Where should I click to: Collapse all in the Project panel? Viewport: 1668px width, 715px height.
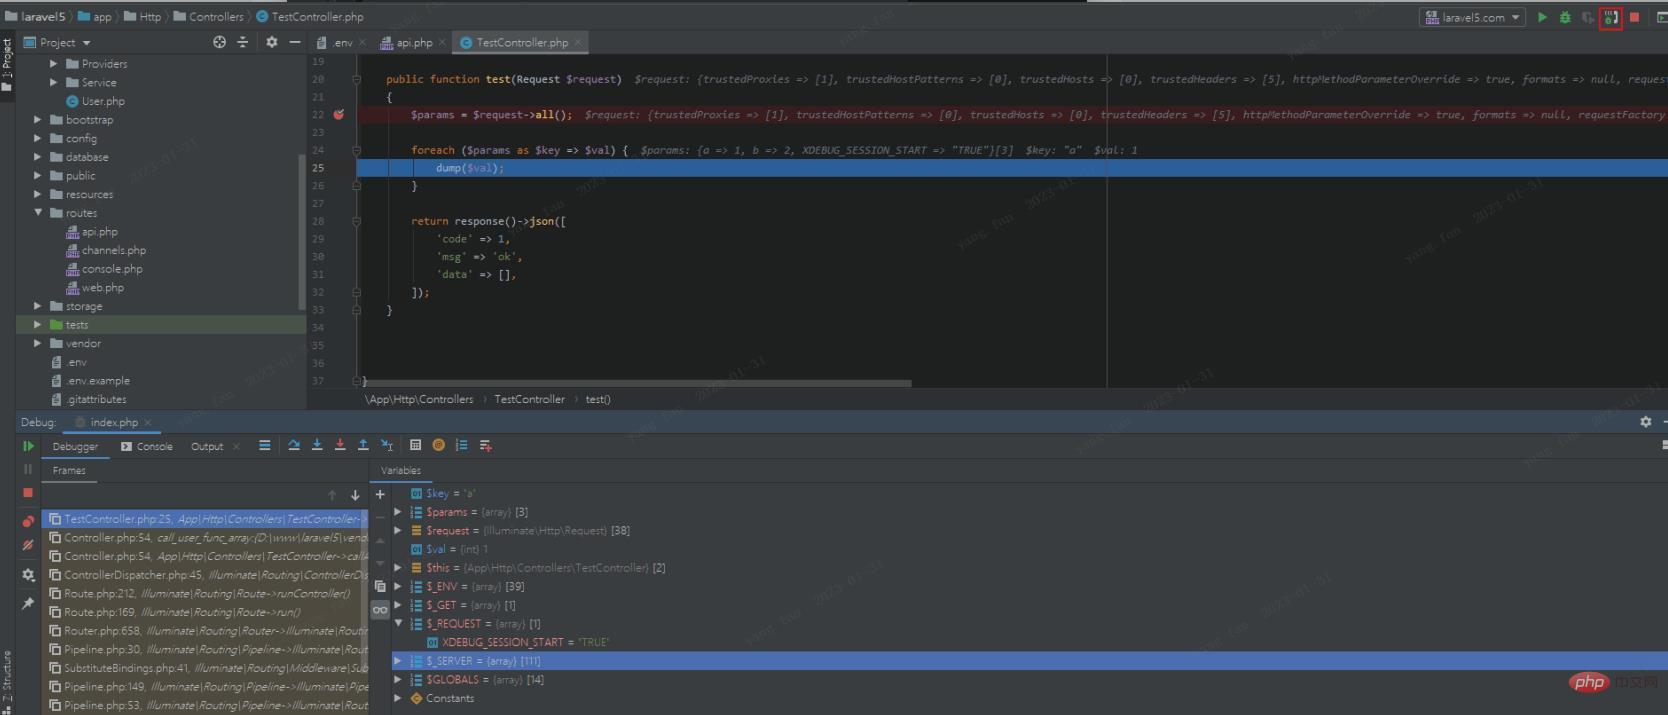click(x=242, y=42)
